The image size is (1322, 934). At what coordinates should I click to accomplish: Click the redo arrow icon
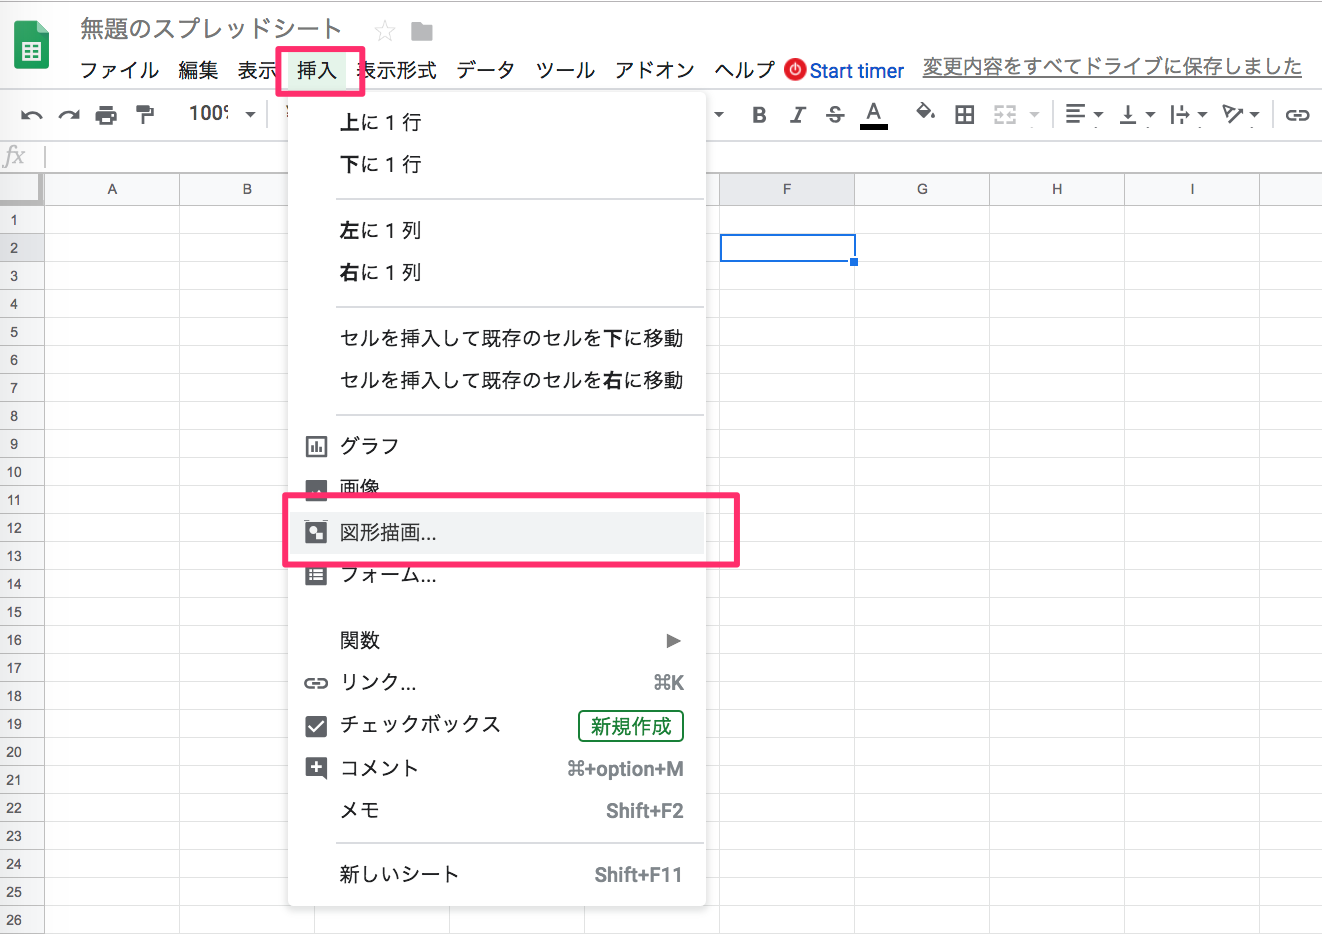click(69, 115)
